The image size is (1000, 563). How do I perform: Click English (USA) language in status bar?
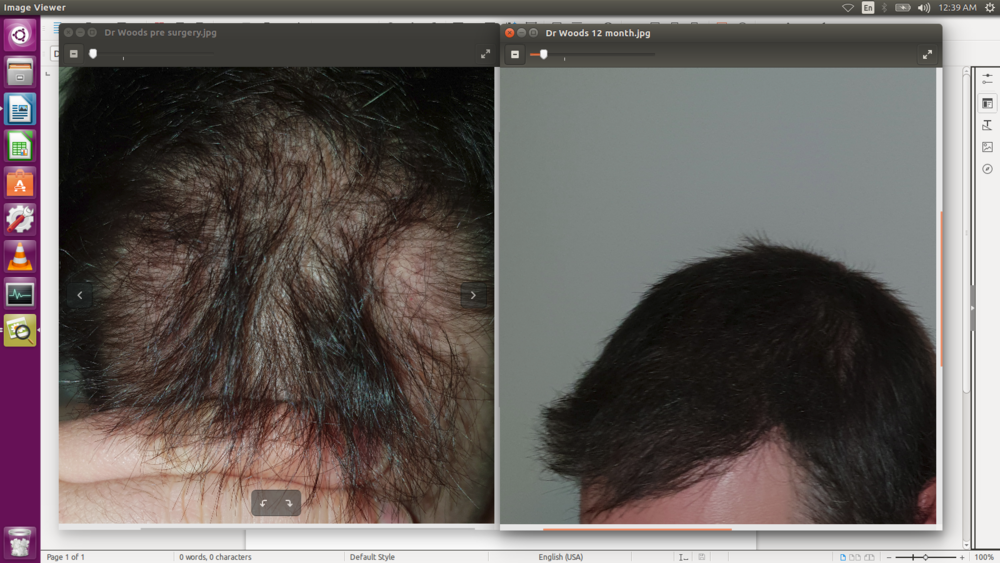[x=560, y=557]
